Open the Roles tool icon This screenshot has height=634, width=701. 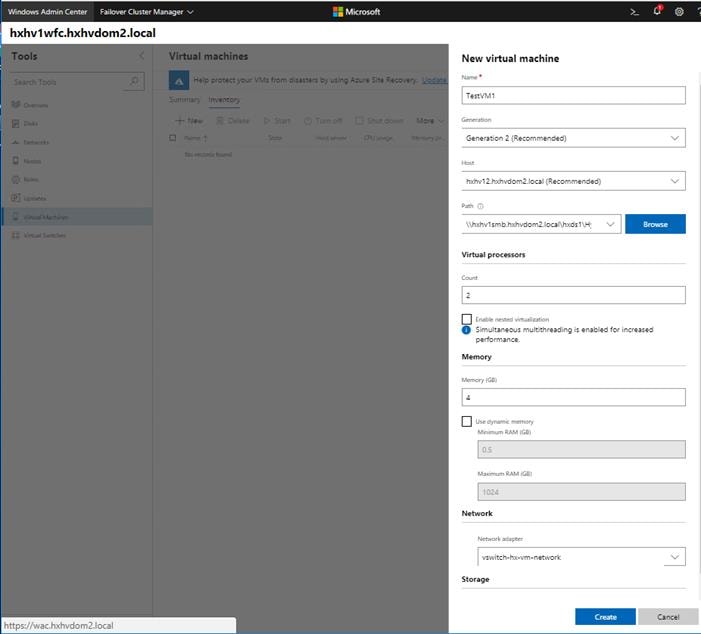click(x=16, y=179)
